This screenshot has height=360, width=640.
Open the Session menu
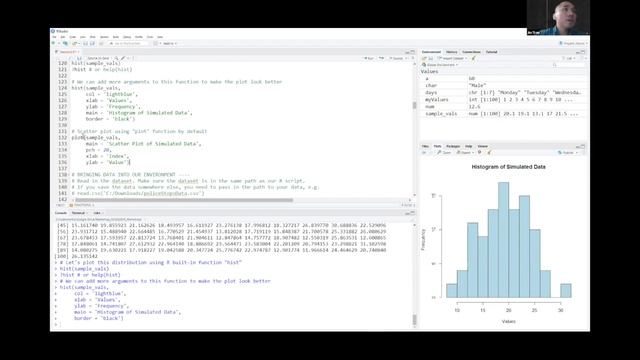[x=104, y=37]
